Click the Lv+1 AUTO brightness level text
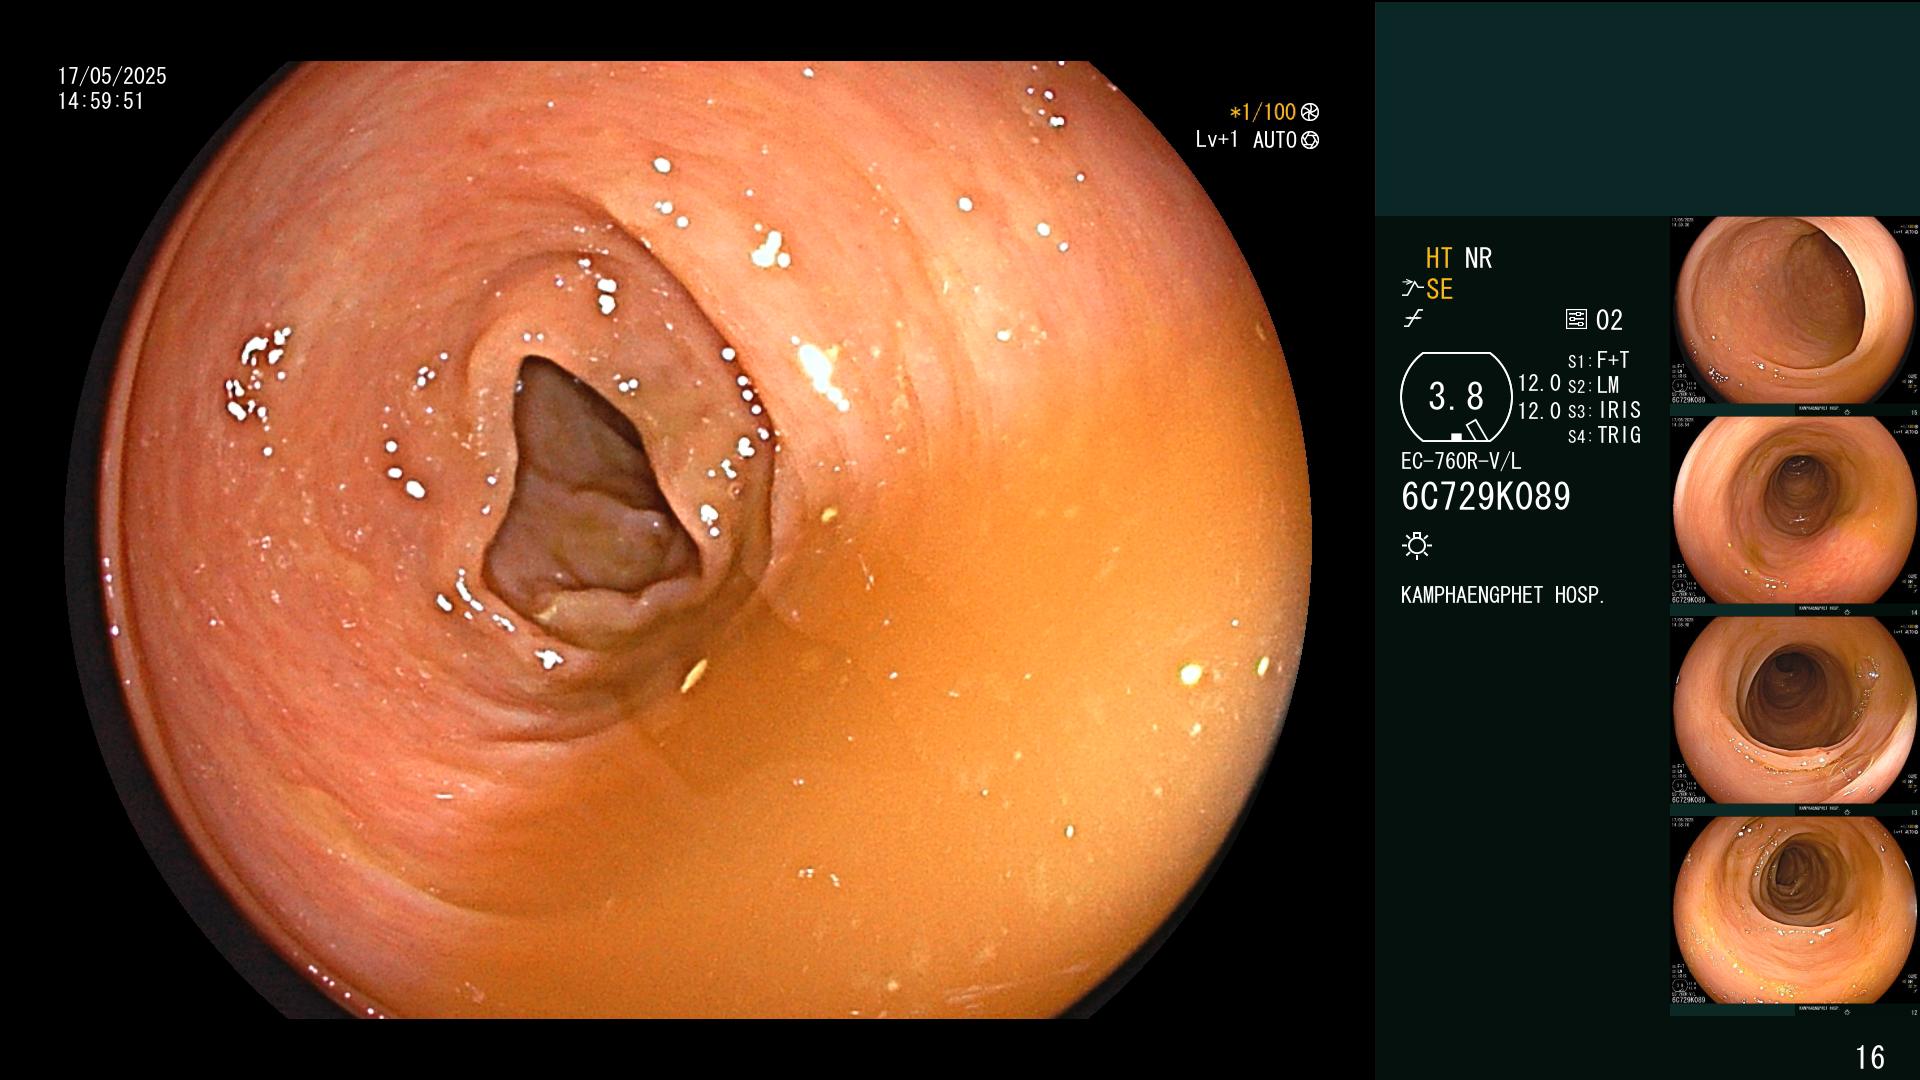Viewport: 1920px width, 1080px height. coord(1246,140)
